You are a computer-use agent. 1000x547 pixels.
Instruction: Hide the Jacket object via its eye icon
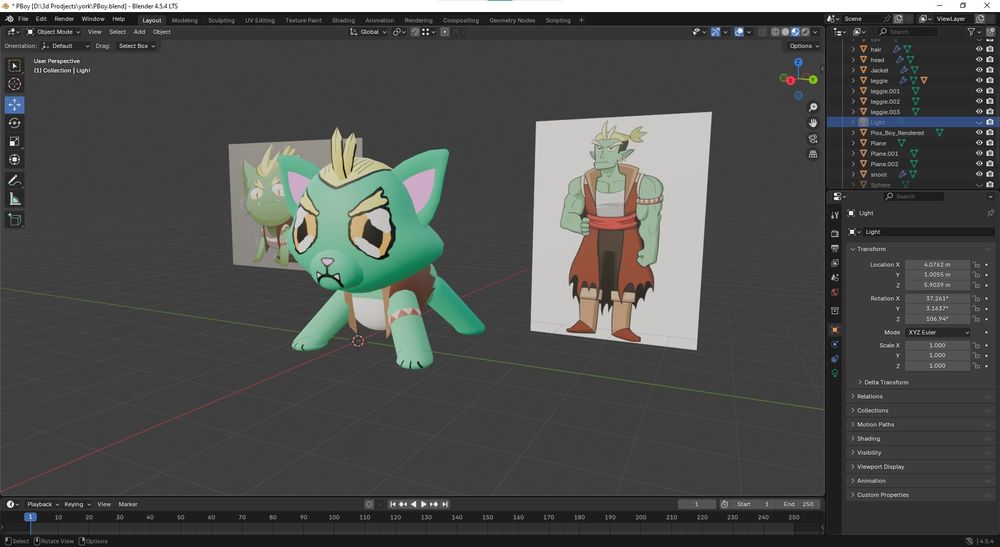click(979, 70)
